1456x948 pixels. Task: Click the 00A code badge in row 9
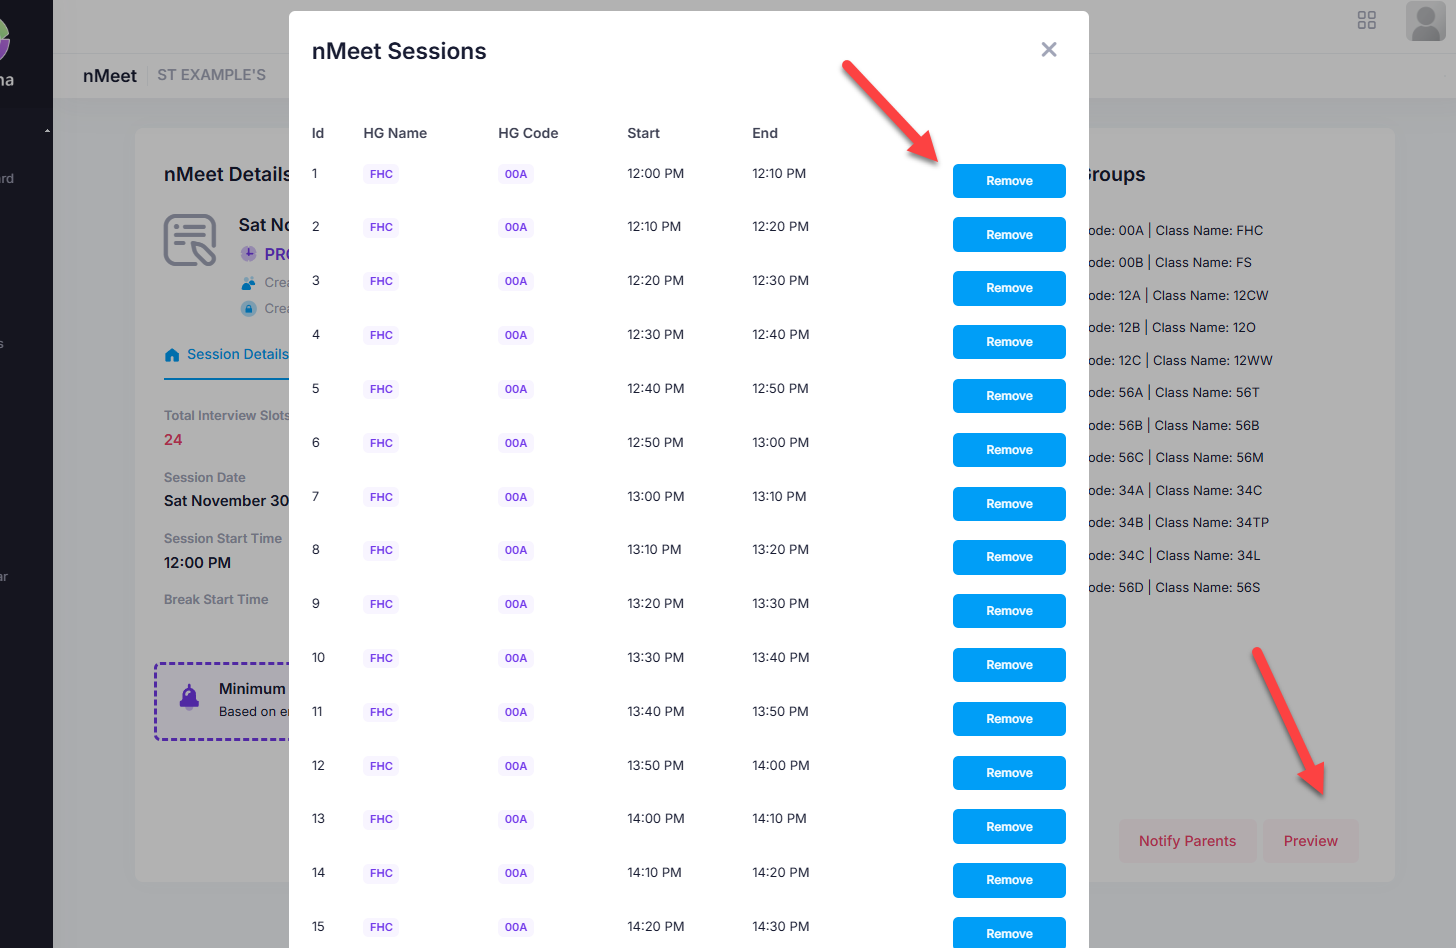[x=516, y=604]
